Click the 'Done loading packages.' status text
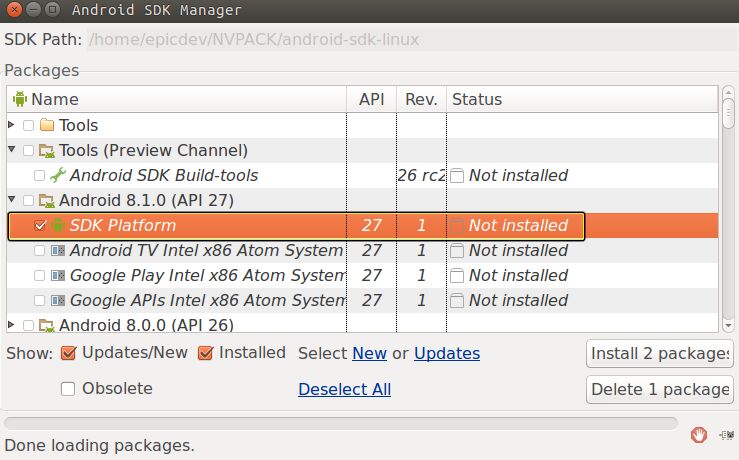The height and width of the screenshot is (460, 739). 99,445
